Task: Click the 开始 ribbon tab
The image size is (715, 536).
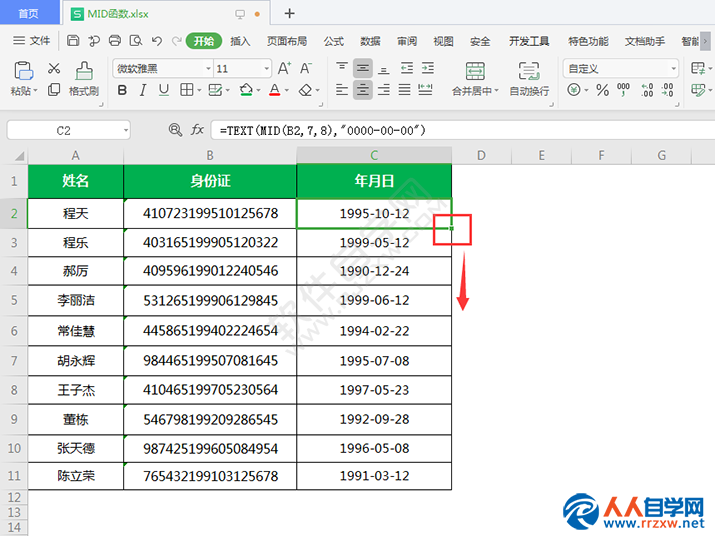Action: pyautogui.click(x=204, y=41)
